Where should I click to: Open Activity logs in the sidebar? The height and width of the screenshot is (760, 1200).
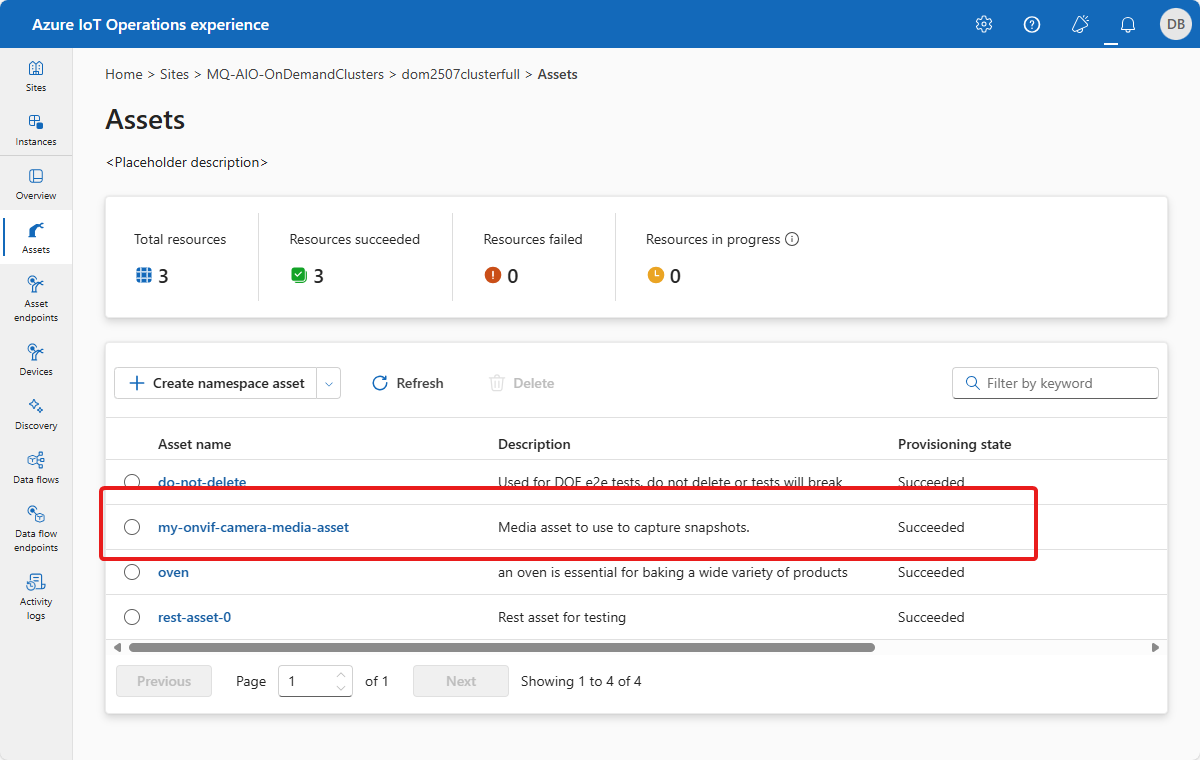36,596
